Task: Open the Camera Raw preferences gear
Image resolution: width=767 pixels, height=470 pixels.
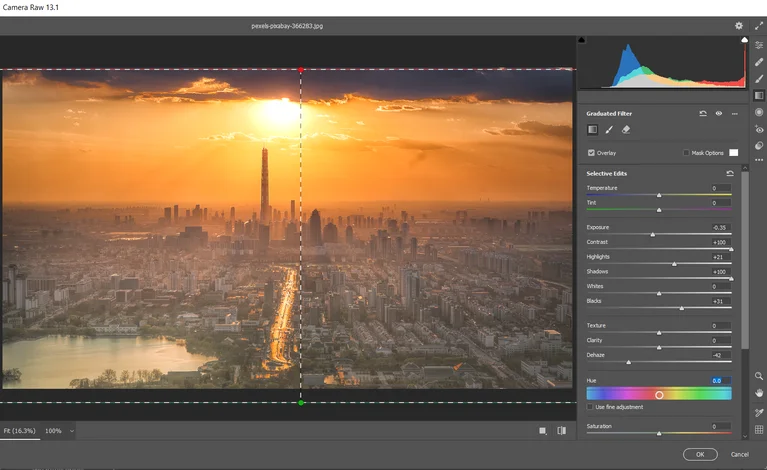Action: 739,26
